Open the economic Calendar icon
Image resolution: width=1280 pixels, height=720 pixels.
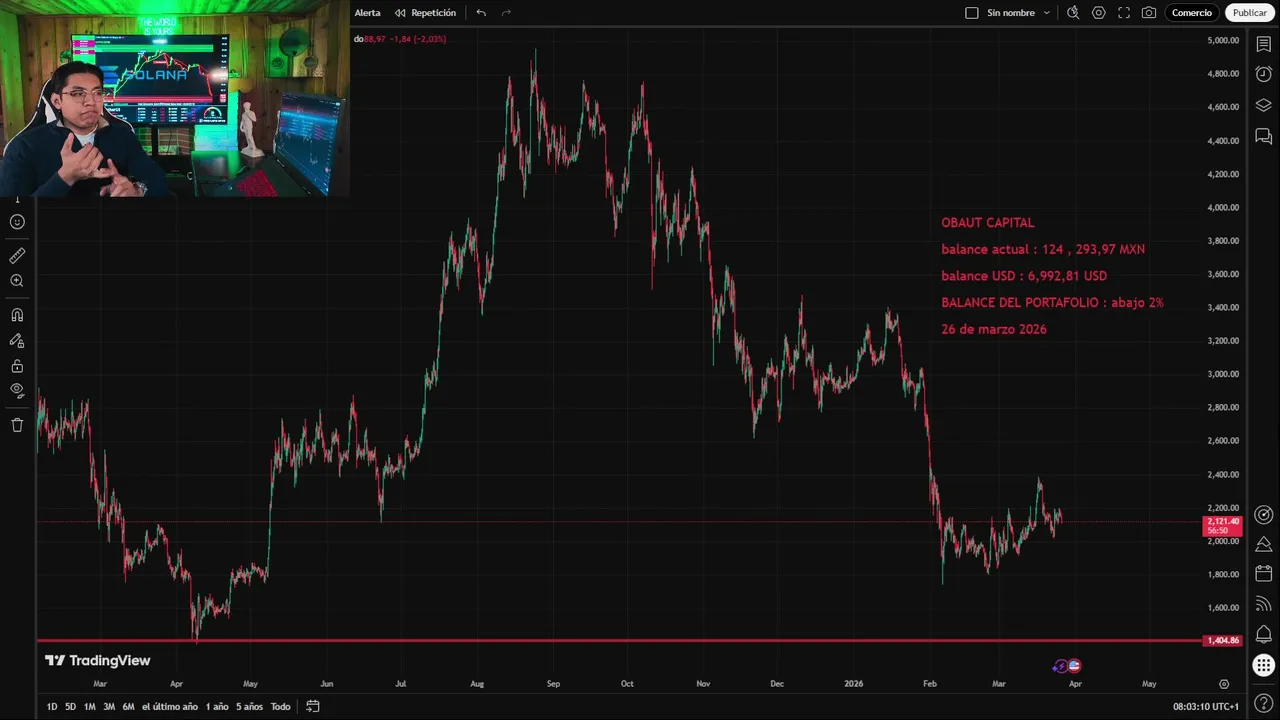click(x=1264, y=575)
